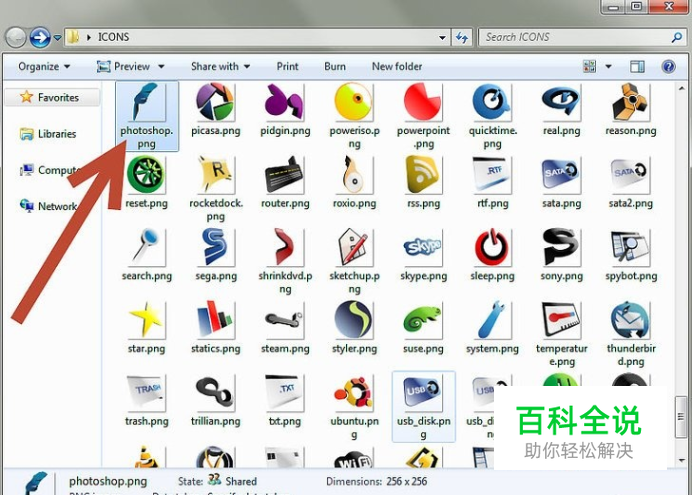
Task: Select the suse.png chameleon icon
Action: 423,320
